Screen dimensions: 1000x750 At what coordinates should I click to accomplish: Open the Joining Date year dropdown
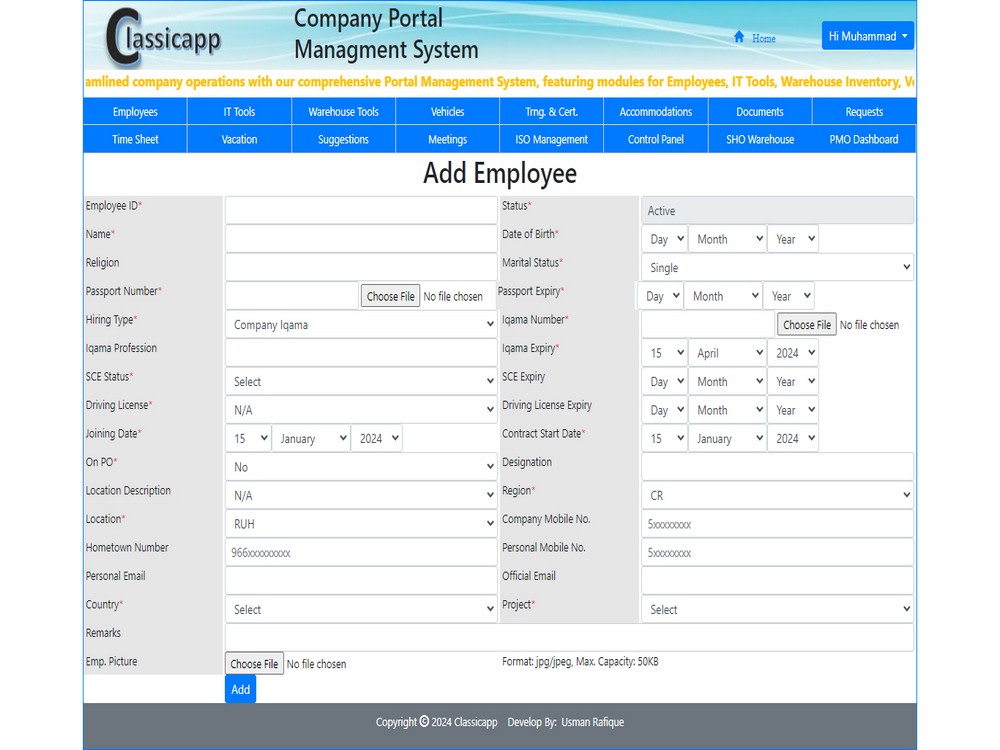click(376, 438)
